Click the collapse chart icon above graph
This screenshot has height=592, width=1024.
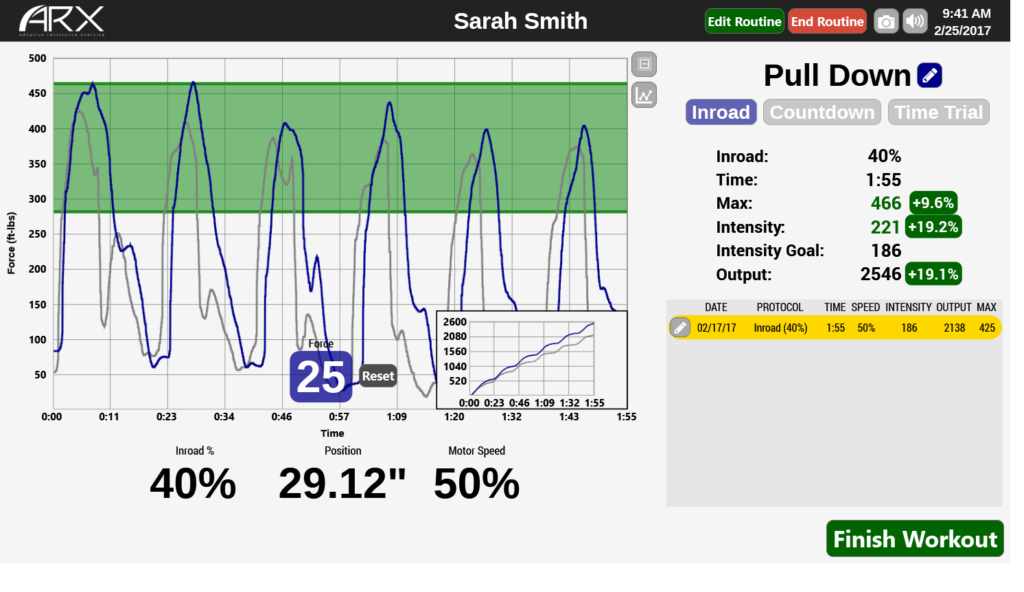tap(644, 64)
